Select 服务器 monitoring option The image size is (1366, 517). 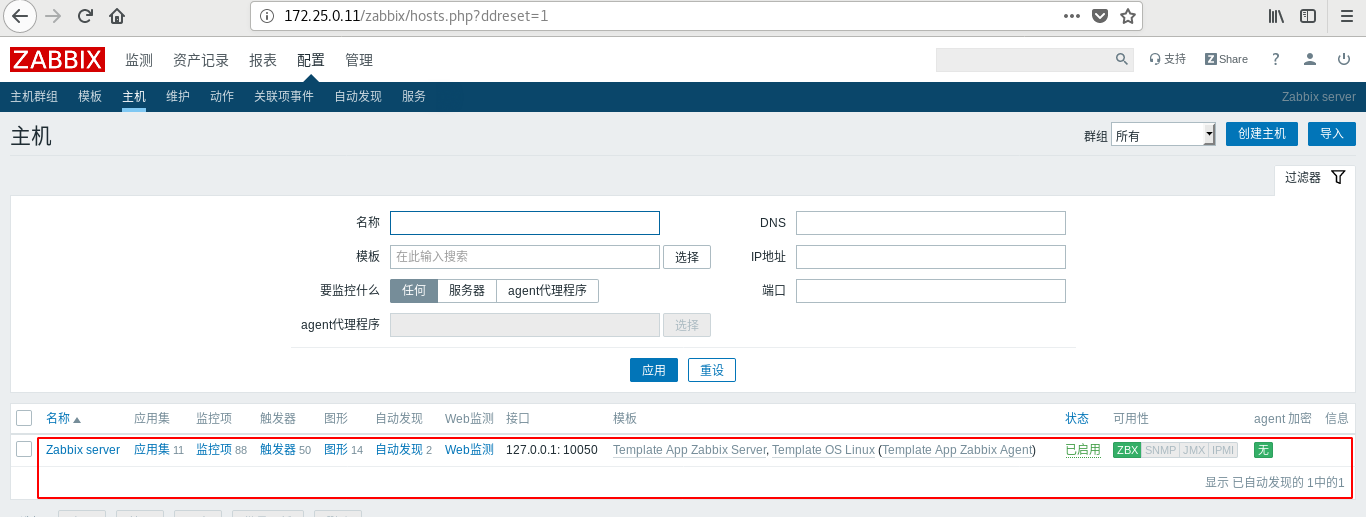click(x=467, y=291)
